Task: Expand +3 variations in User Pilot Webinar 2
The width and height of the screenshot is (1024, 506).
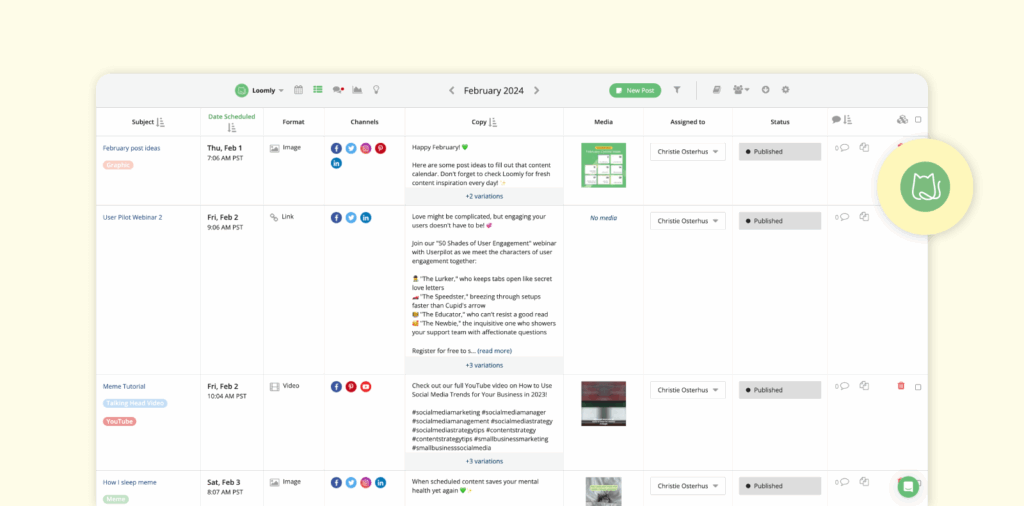Action: (484, 365)
